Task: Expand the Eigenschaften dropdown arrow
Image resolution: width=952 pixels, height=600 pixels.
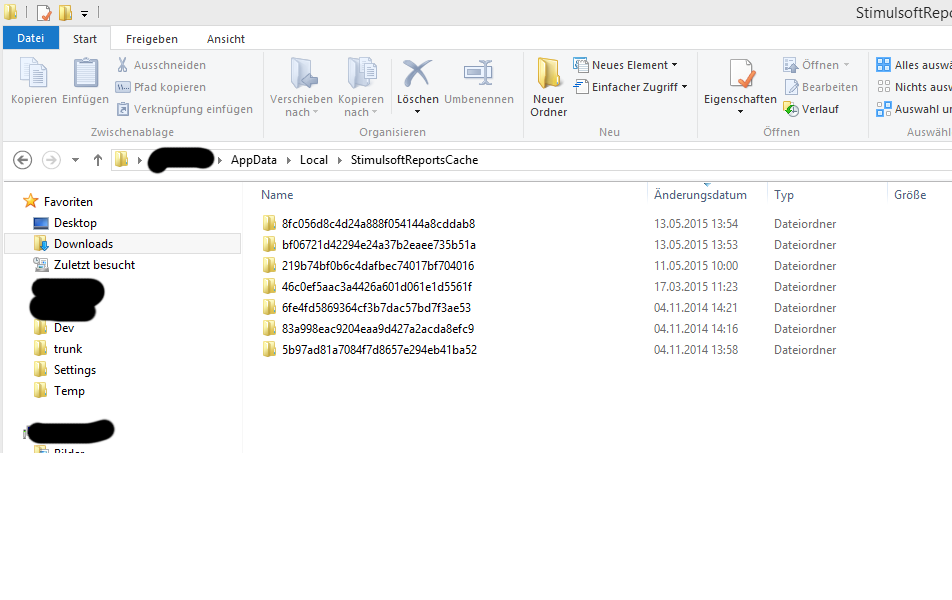Action: click(x=740, y=112)
